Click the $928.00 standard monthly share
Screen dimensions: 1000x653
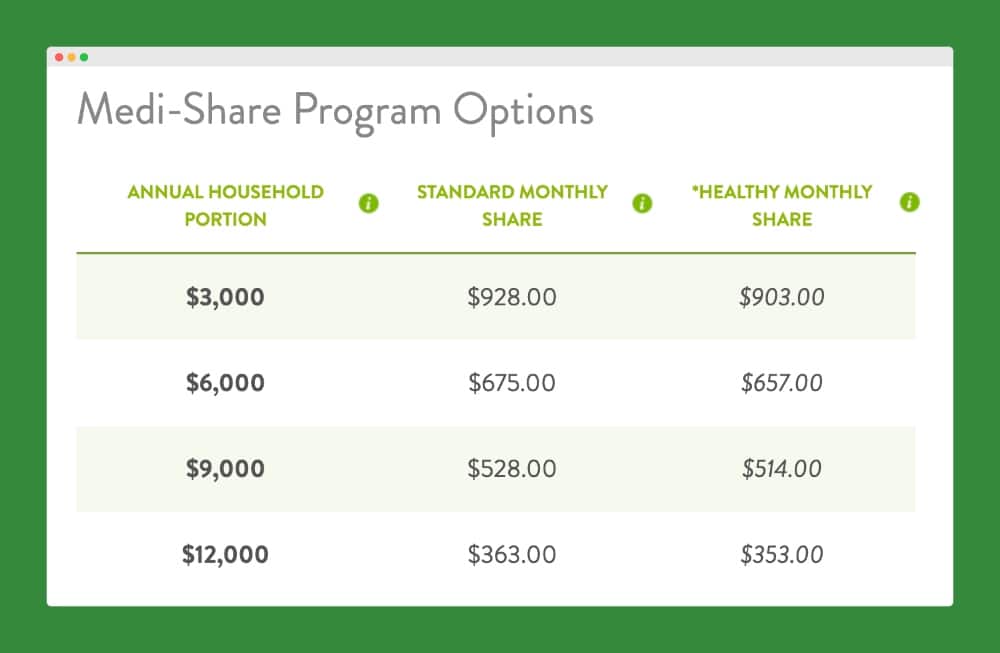click(512, 297)
